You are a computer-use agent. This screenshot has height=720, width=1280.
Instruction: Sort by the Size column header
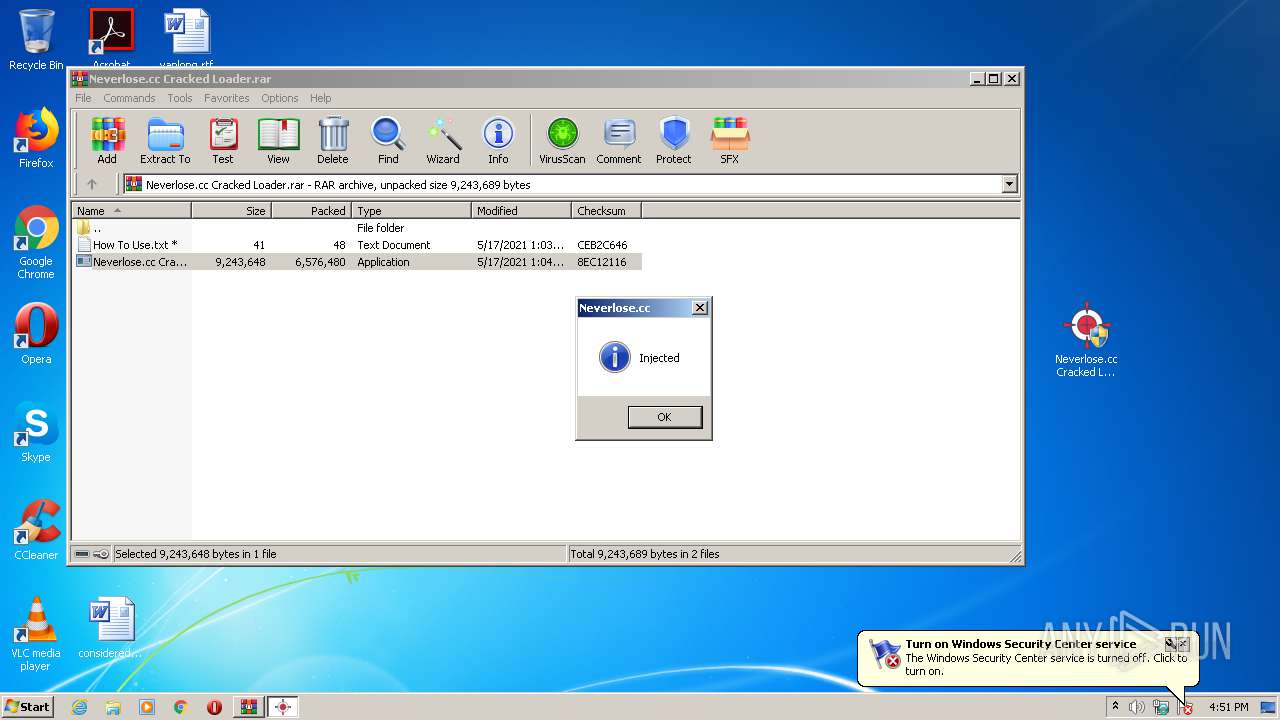[x=231, y=211]
